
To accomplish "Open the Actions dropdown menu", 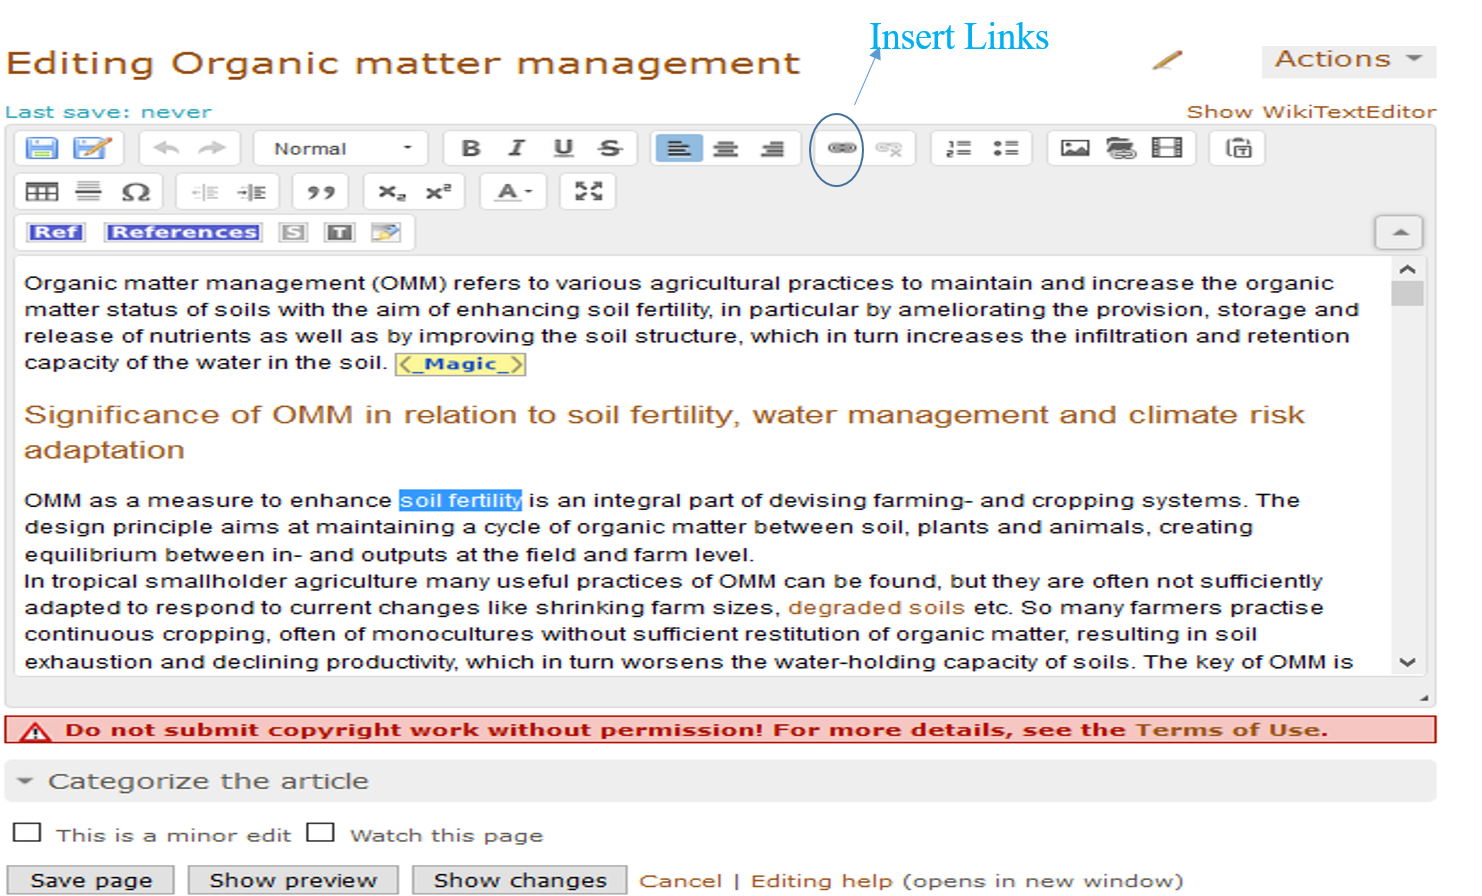I will tap(1347, 60).
